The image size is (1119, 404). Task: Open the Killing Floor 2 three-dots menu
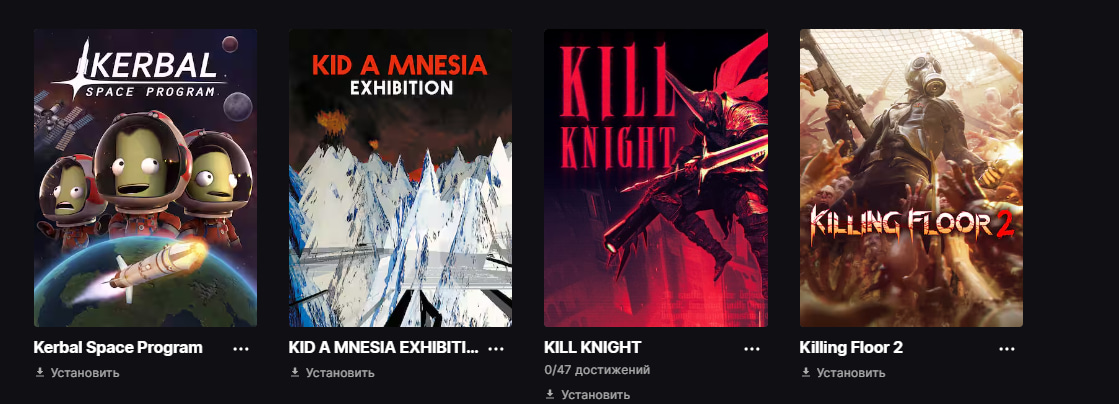tap(1007, 348)
